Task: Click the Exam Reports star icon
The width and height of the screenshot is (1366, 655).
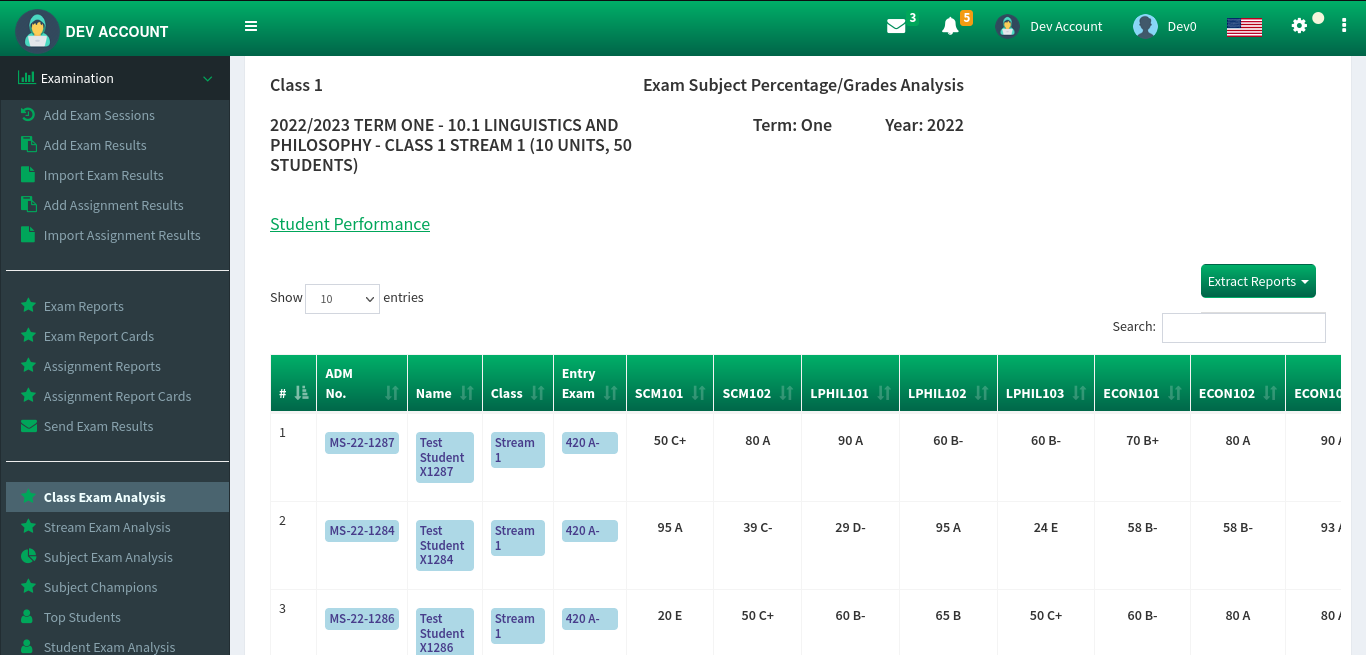Action: pos(28,306)
